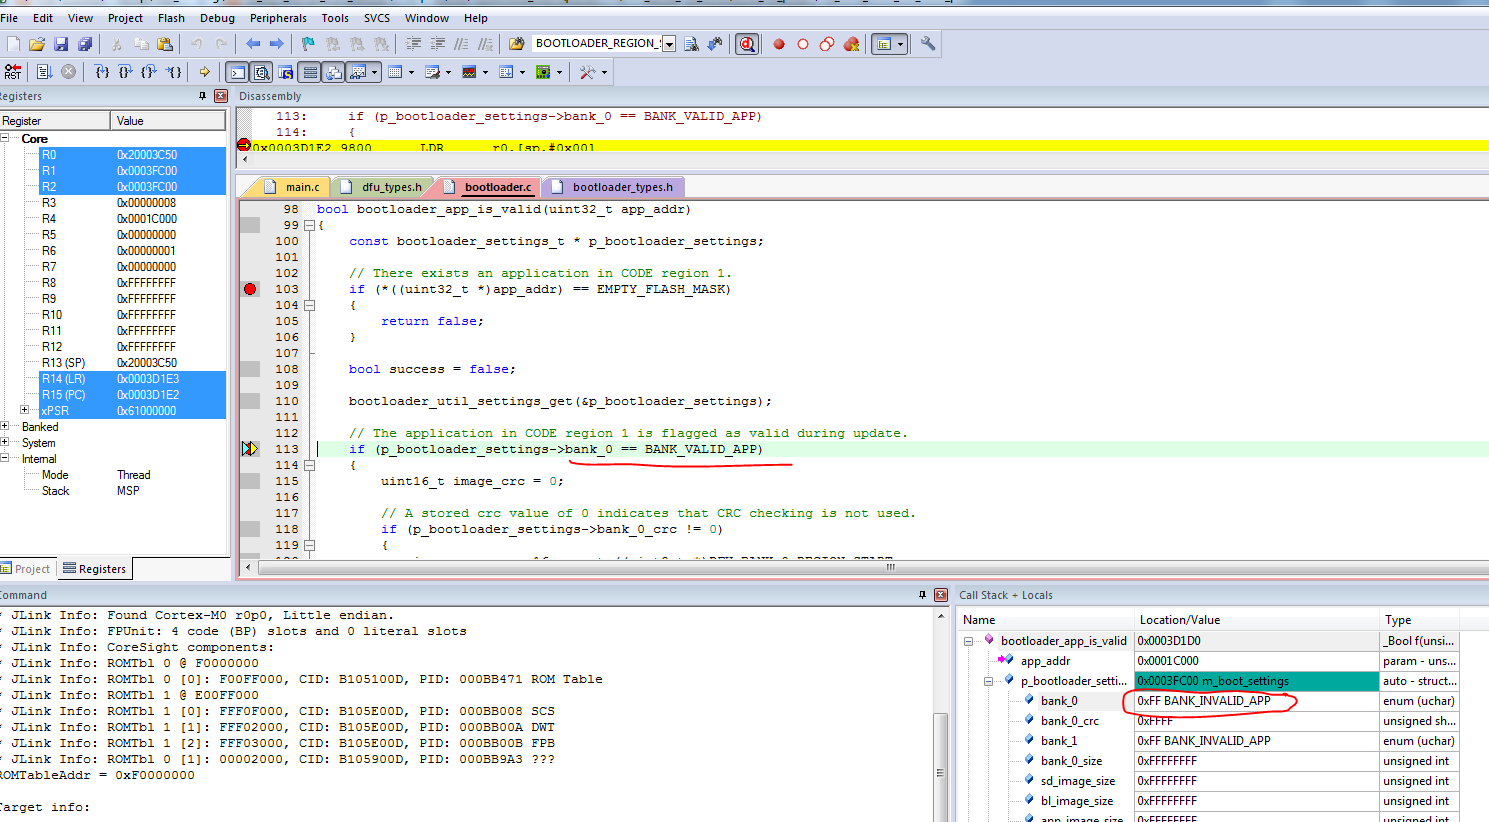Open the Flash menu
1489x822 pixels.
click(x=171, y=18)
